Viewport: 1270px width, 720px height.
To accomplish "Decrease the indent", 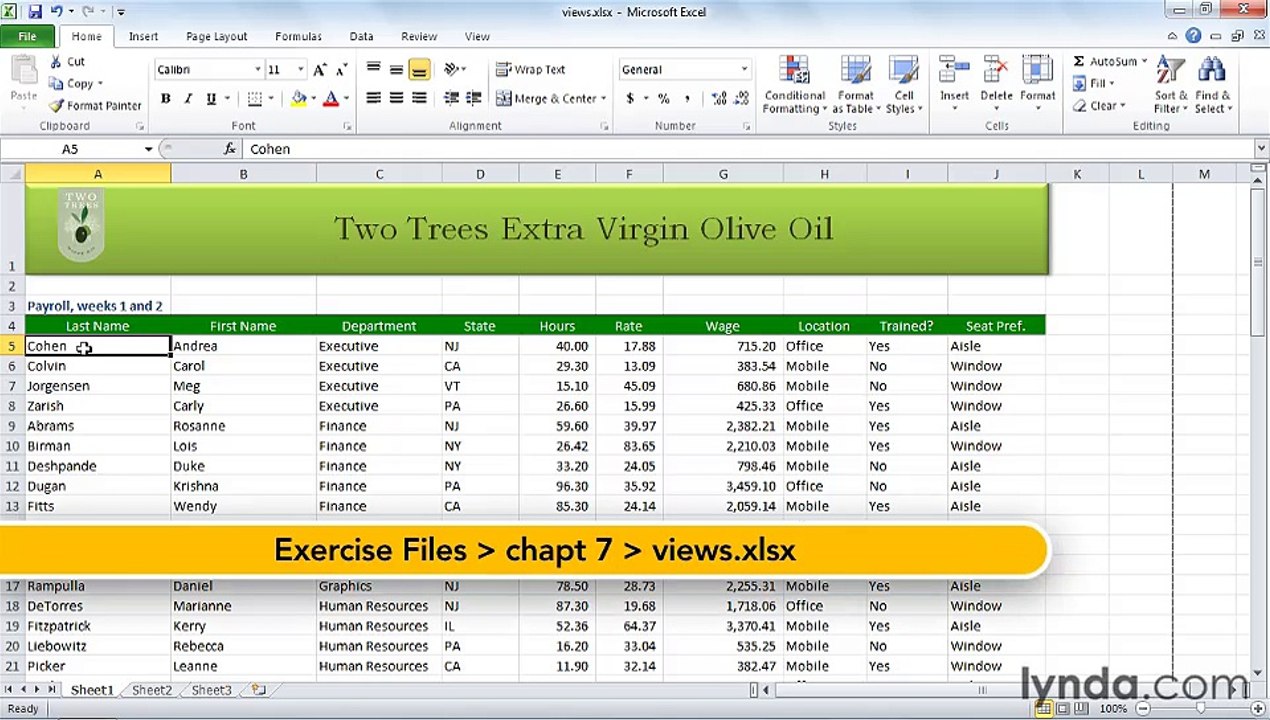I will (x=451, y=98).
